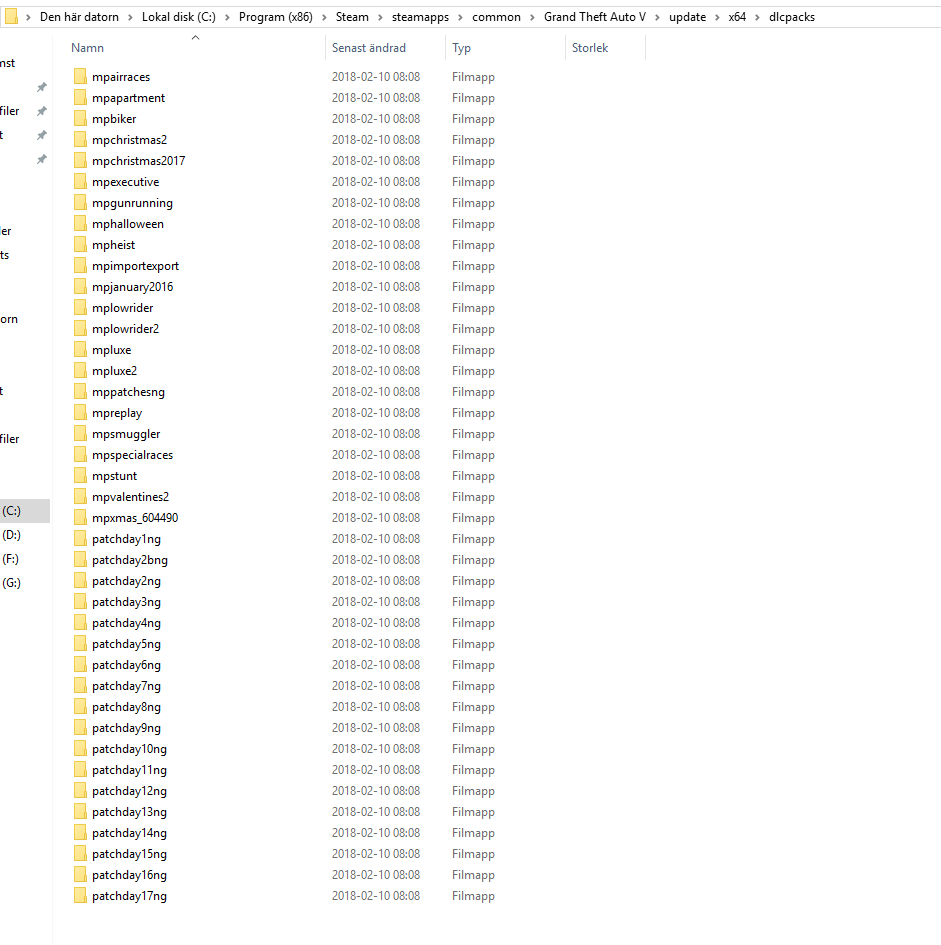The width and height of the screenshot is (941, 945).
Task: Click the mpchristmas2 folder icon
Action: point(80,140)
